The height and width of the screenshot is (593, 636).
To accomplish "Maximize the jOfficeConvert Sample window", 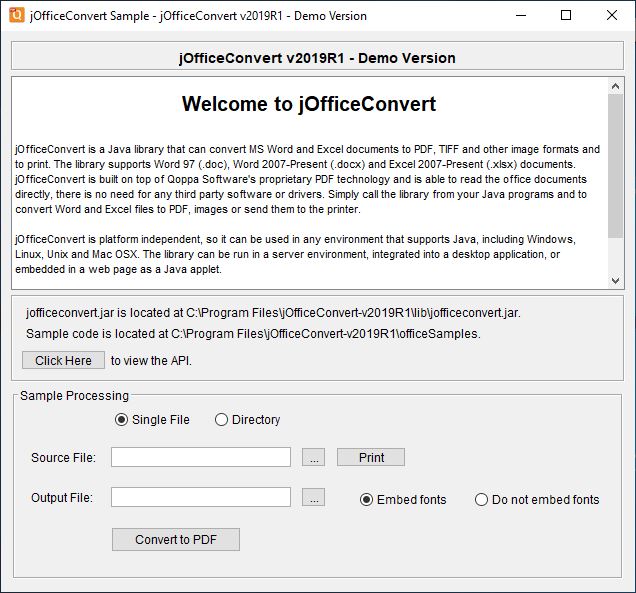I will [566, 15].
